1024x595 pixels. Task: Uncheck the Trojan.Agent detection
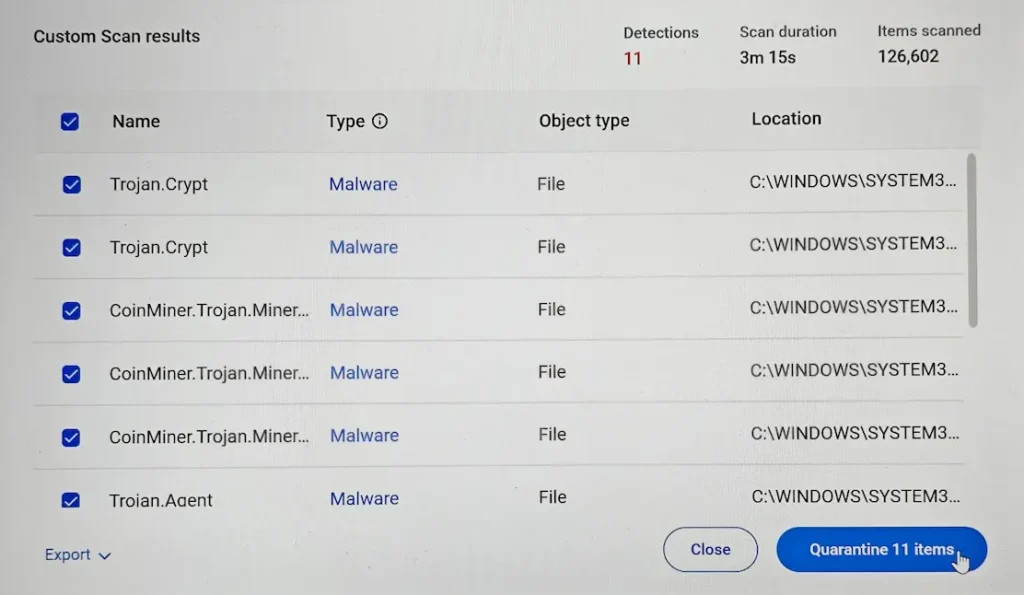70,498
